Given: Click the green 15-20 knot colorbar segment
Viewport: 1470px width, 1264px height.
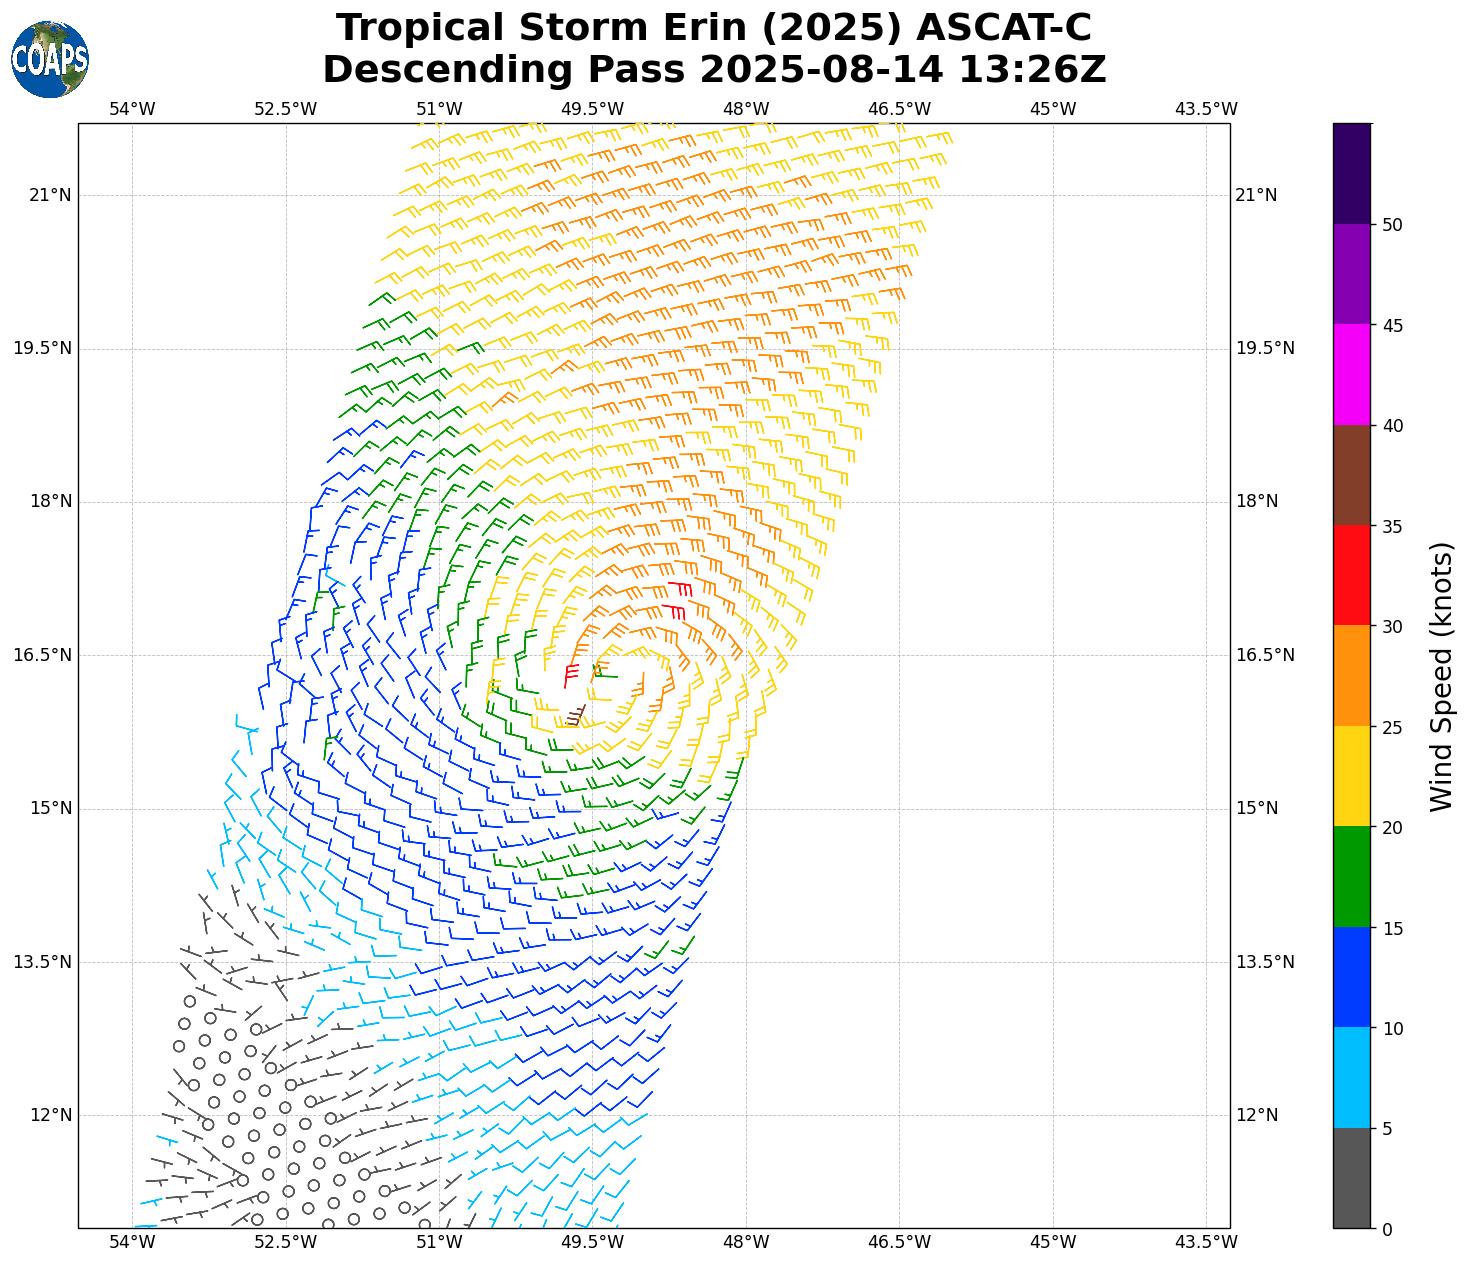Looking at the screenshot, I should pos(1351,876).
